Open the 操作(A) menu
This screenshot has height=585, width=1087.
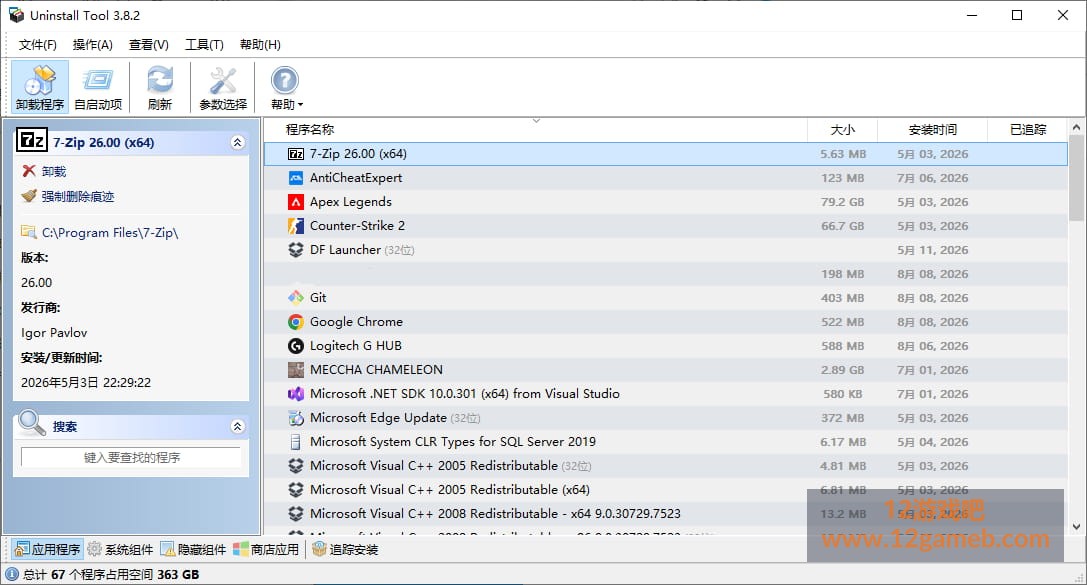pyautogui.click(x=92, y=44)
